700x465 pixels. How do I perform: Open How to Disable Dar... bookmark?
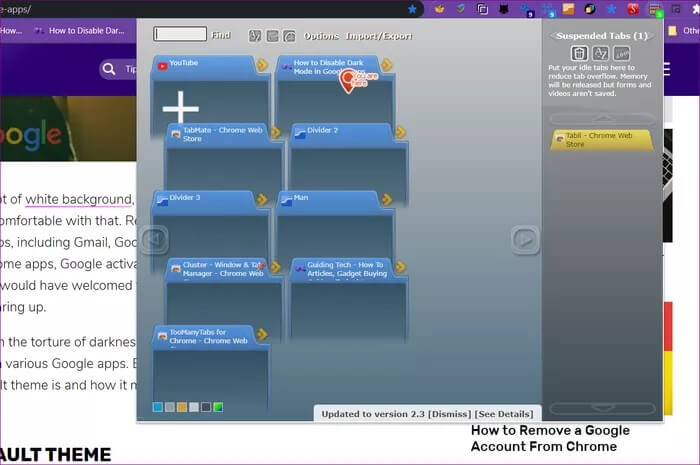tap(81, 31)
